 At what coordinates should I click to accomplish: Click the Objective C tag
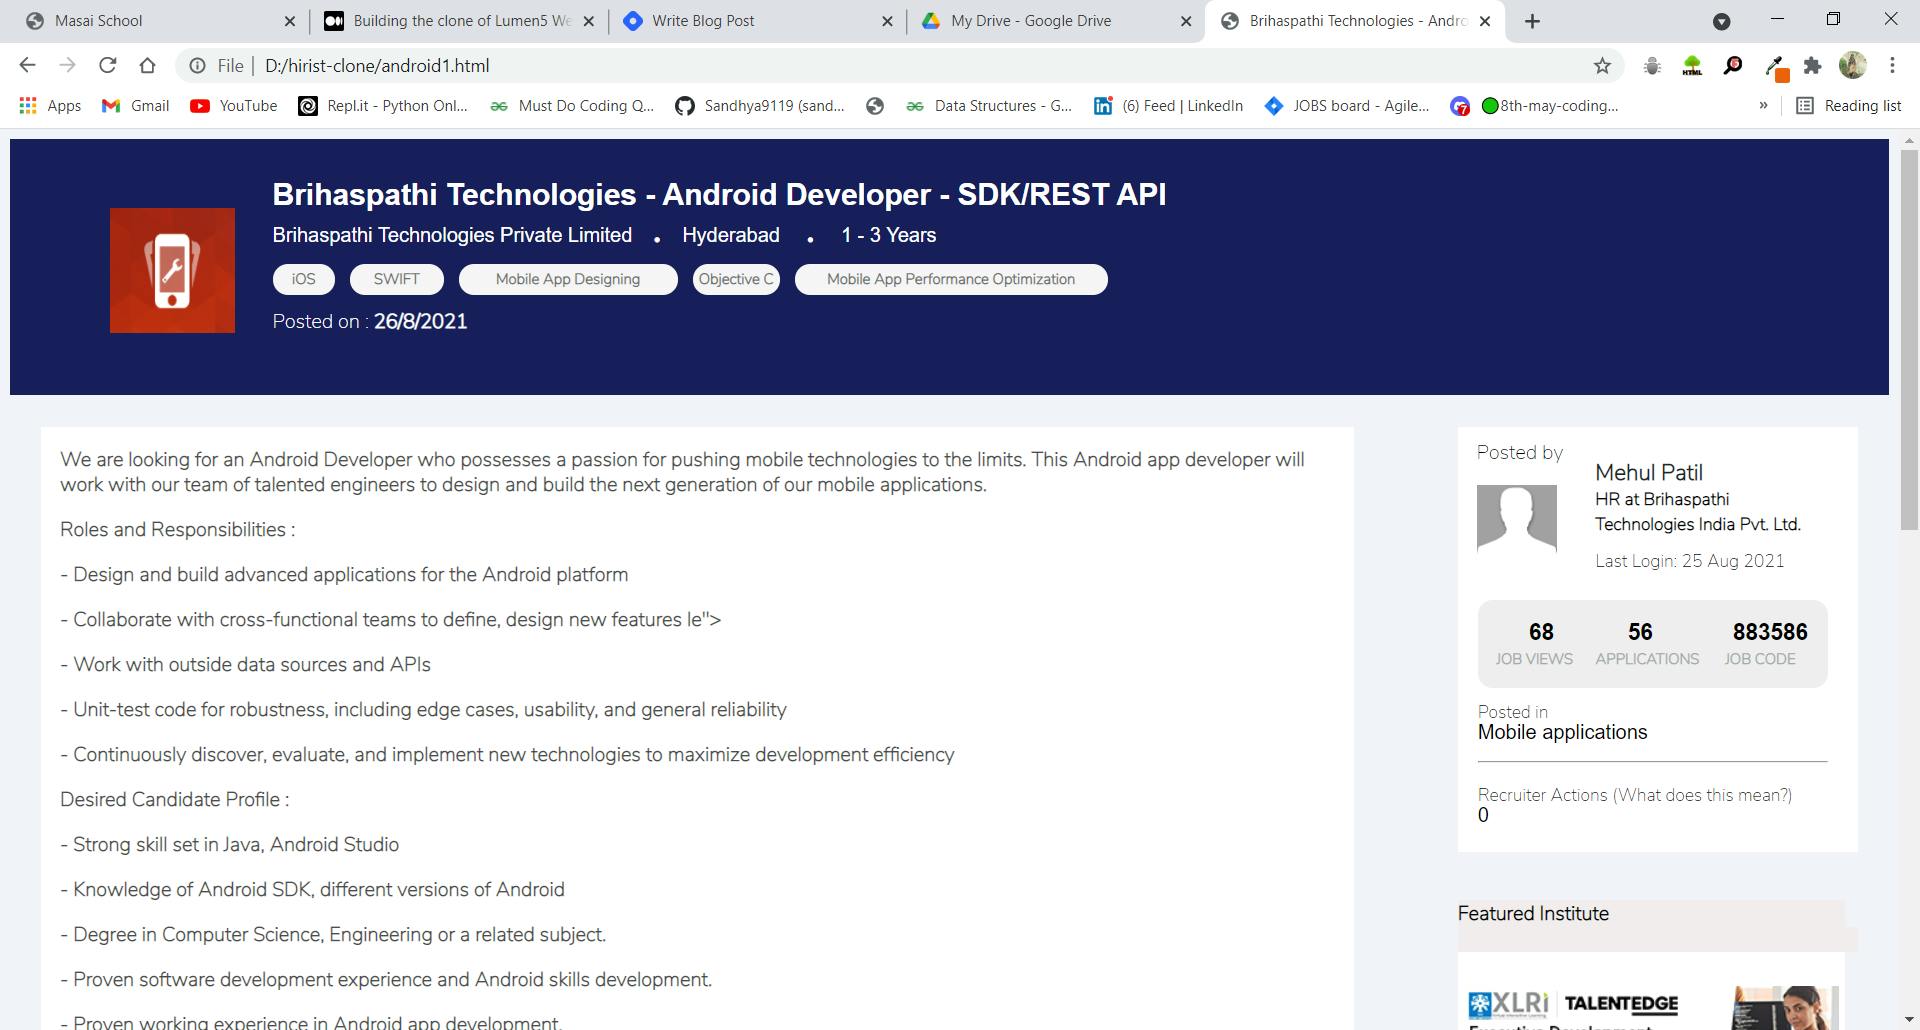[736, 279]
